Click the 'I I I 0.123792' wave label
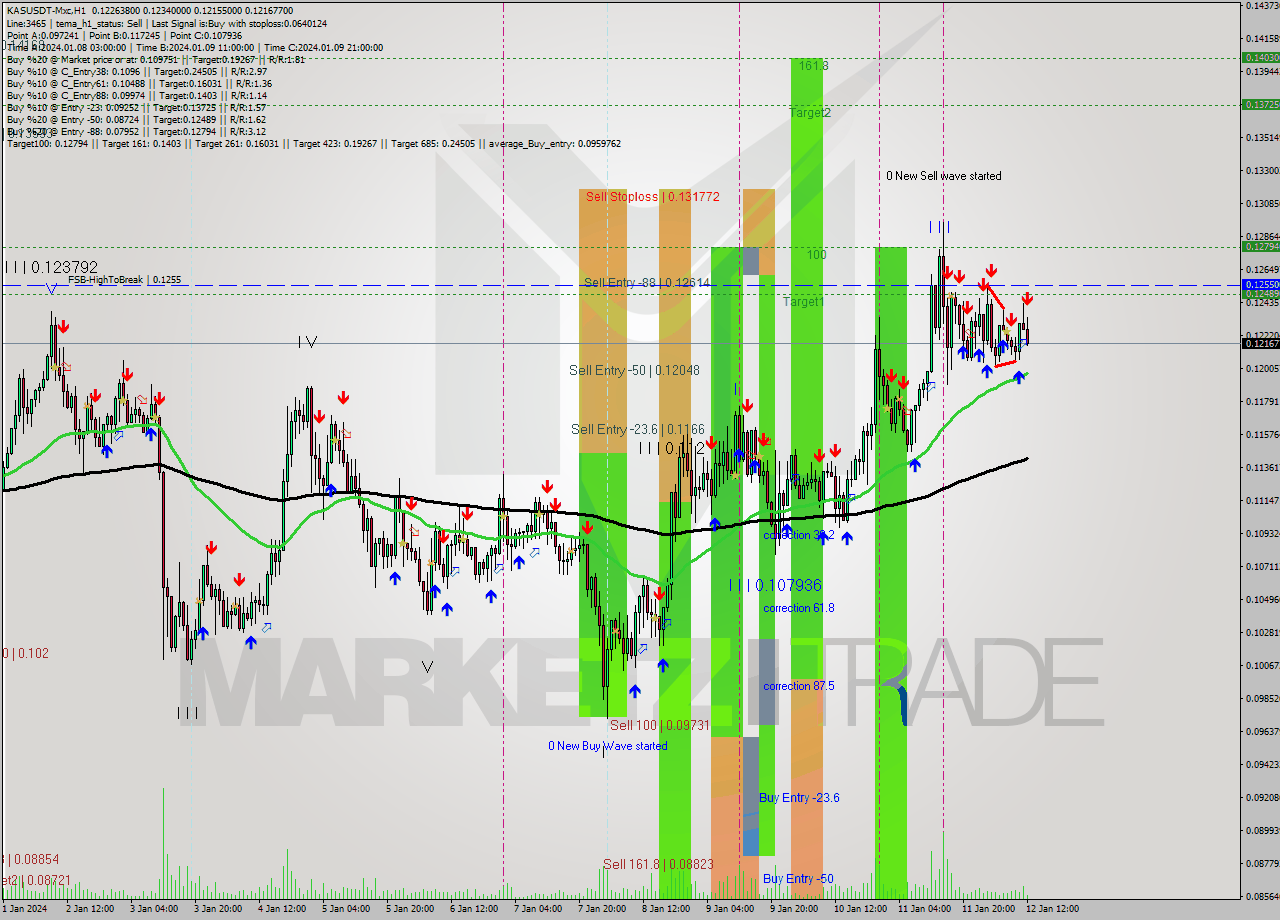Viewport: 1280px width, 920px height. (51, 267)
